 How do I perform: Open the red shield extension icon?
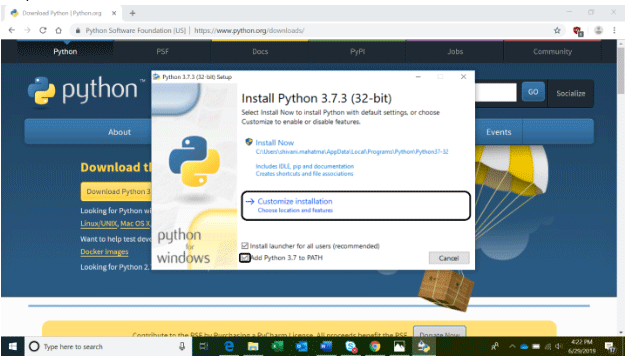tap(577, 31)
